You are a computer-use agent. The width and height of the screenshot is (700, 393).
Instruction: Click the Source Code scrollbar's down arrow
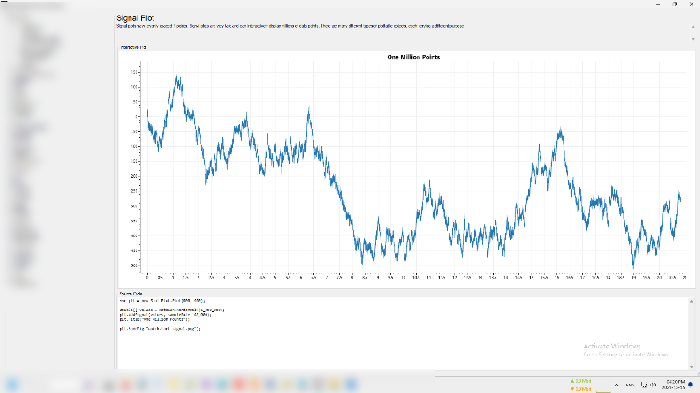(x=692, y=367)
